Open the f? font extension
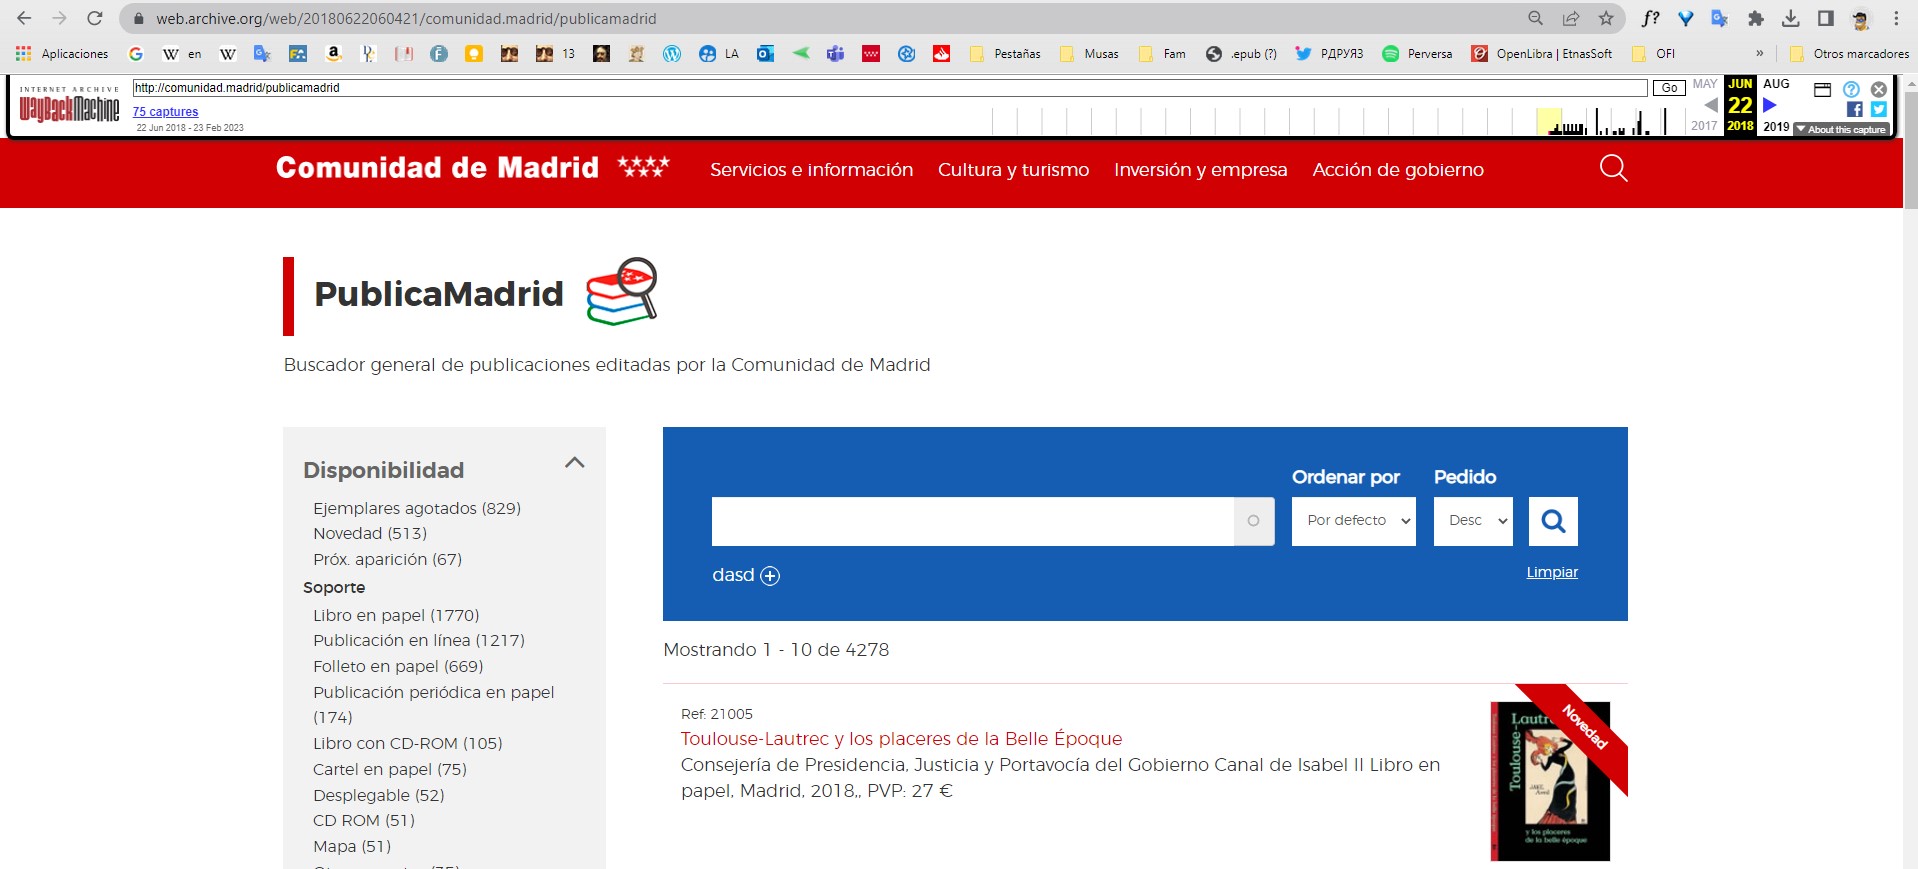 1651,18
